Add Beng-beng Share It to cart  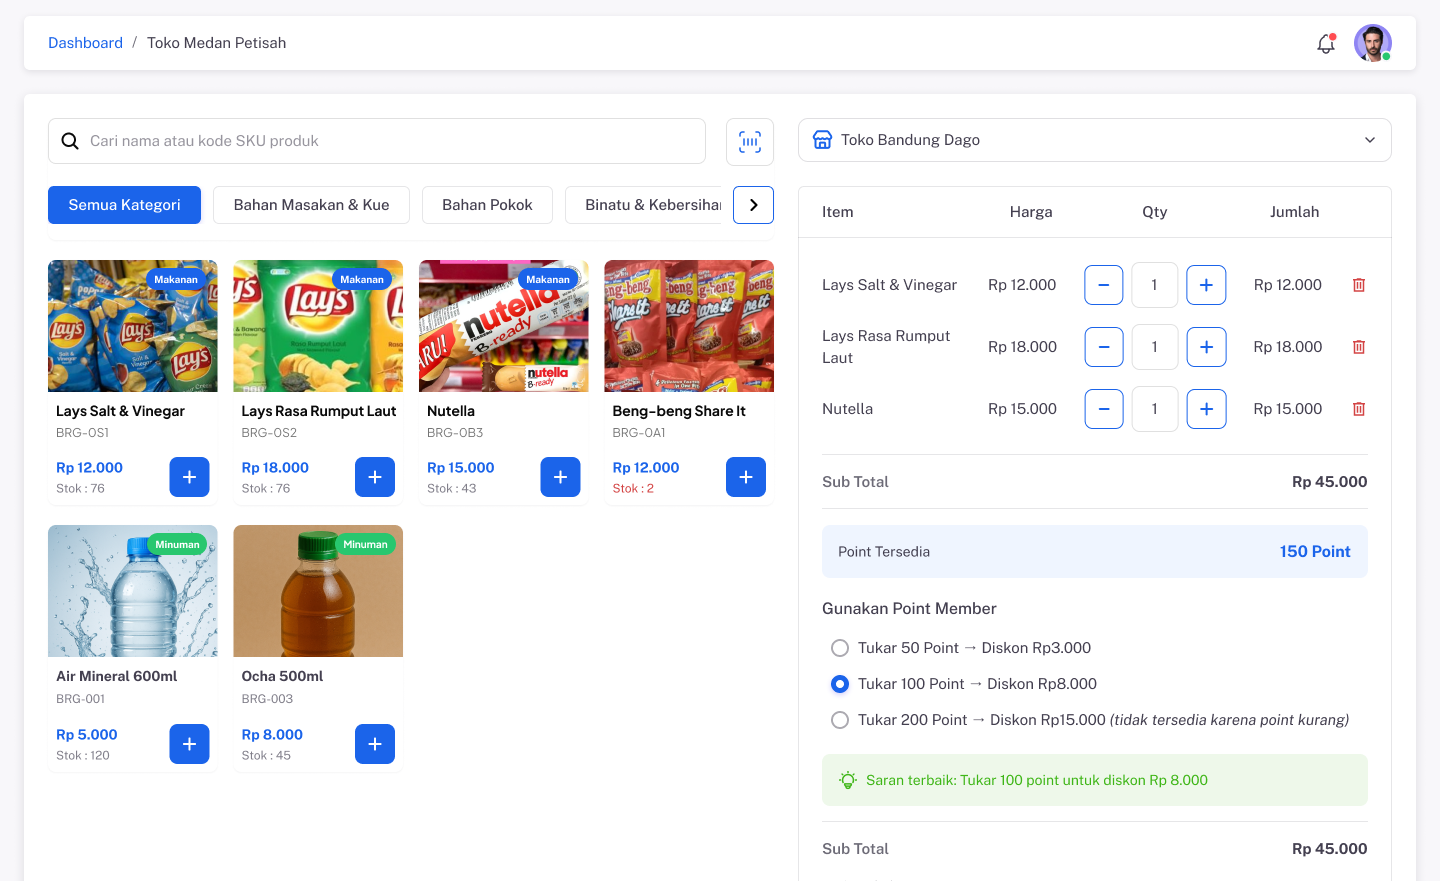coord(746,477)
